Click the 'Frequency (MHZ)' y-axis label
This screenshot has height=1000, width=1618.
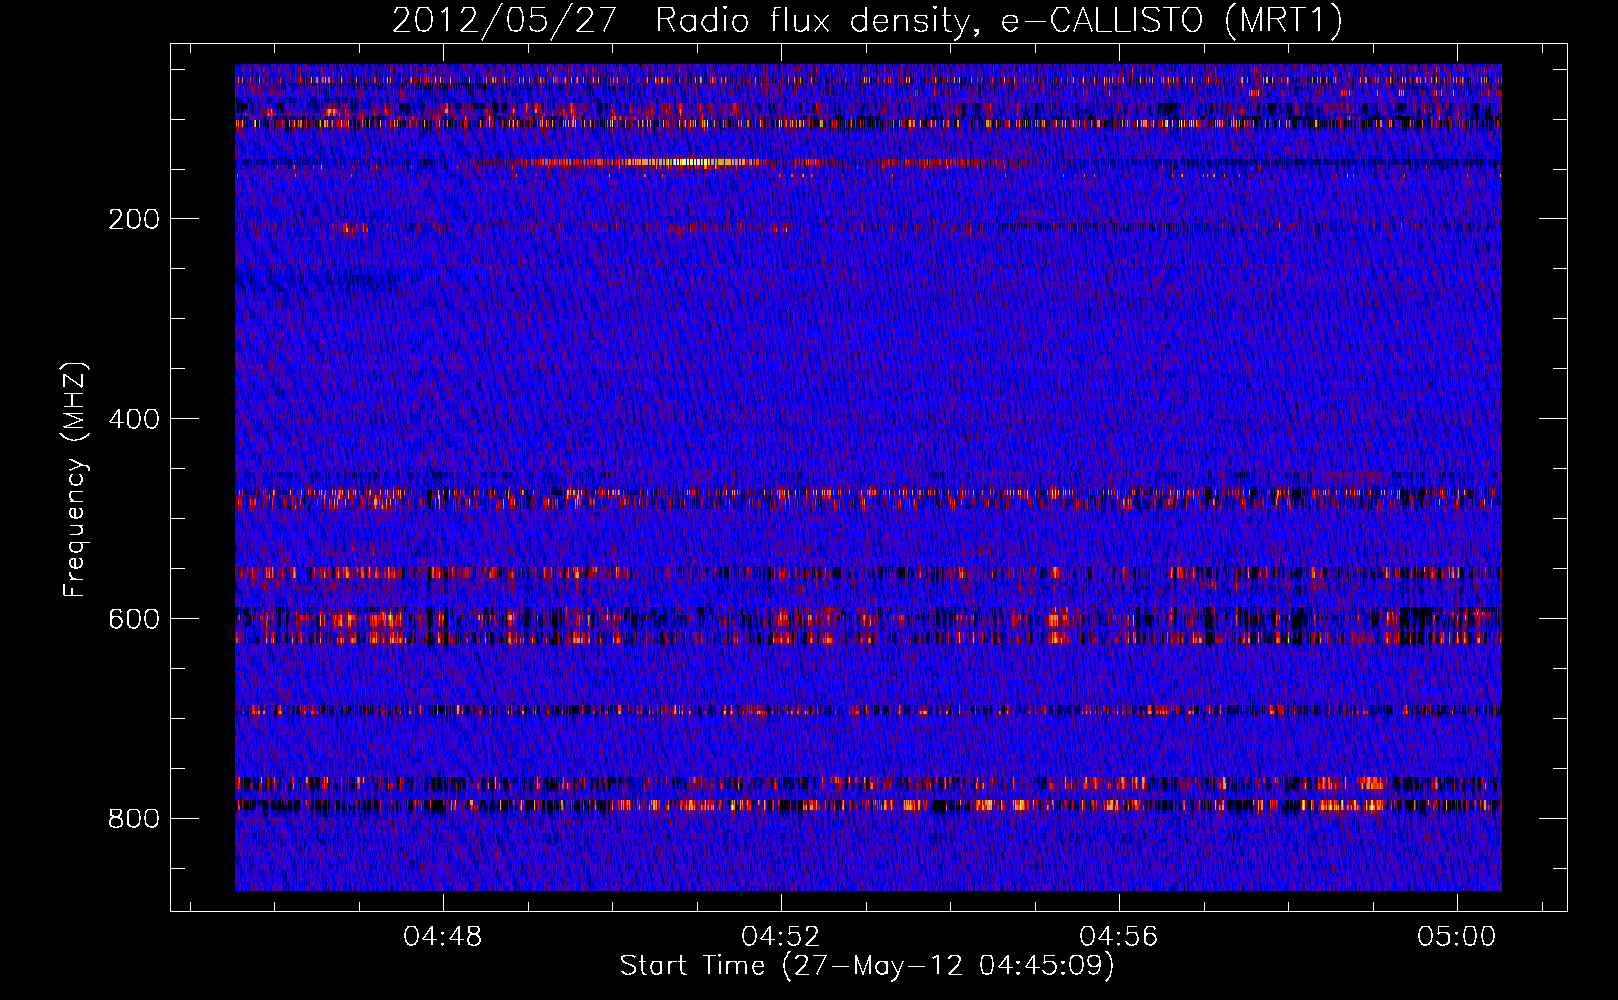click(74, 480)
